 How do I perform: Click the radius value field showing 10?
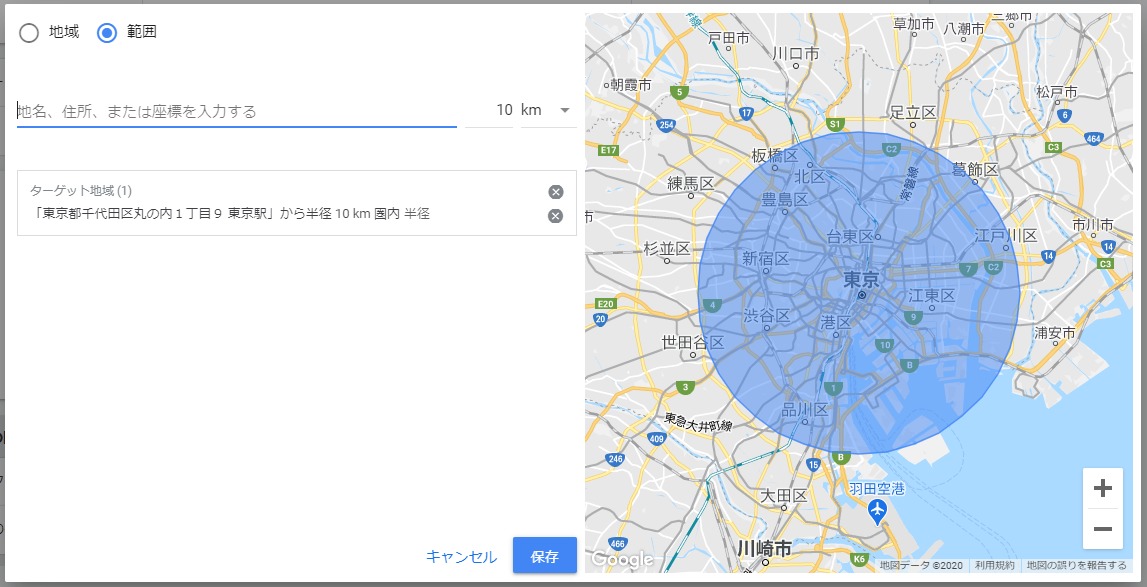490,110
